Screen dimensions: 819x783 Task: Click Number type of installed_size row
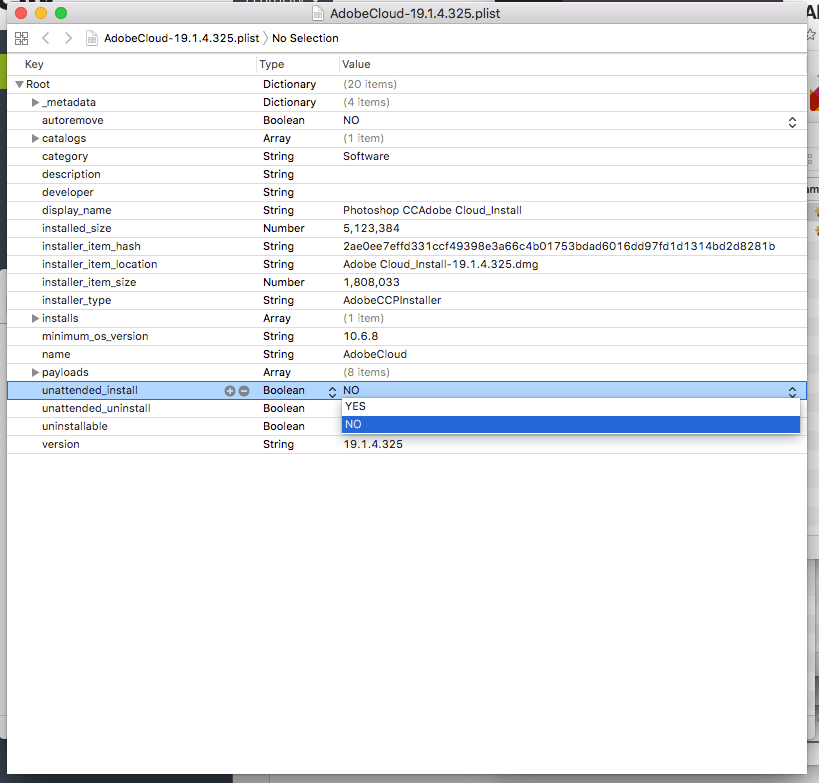pos(284,228)
